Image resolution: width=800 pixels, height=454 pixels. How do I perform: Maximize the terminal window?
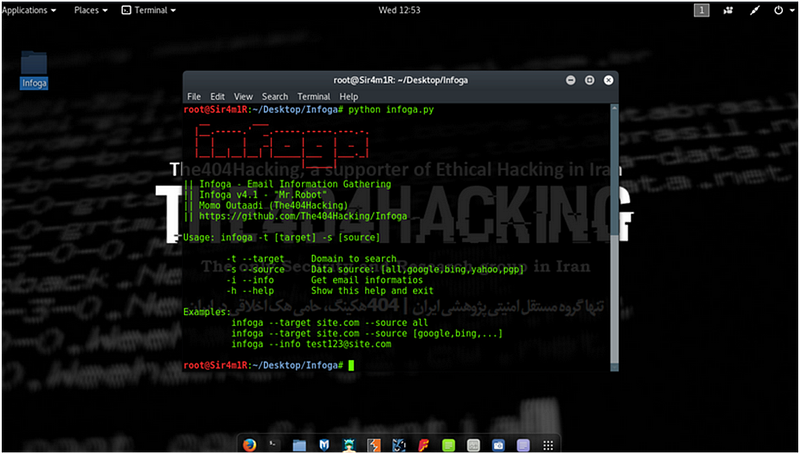click(589, 80)
